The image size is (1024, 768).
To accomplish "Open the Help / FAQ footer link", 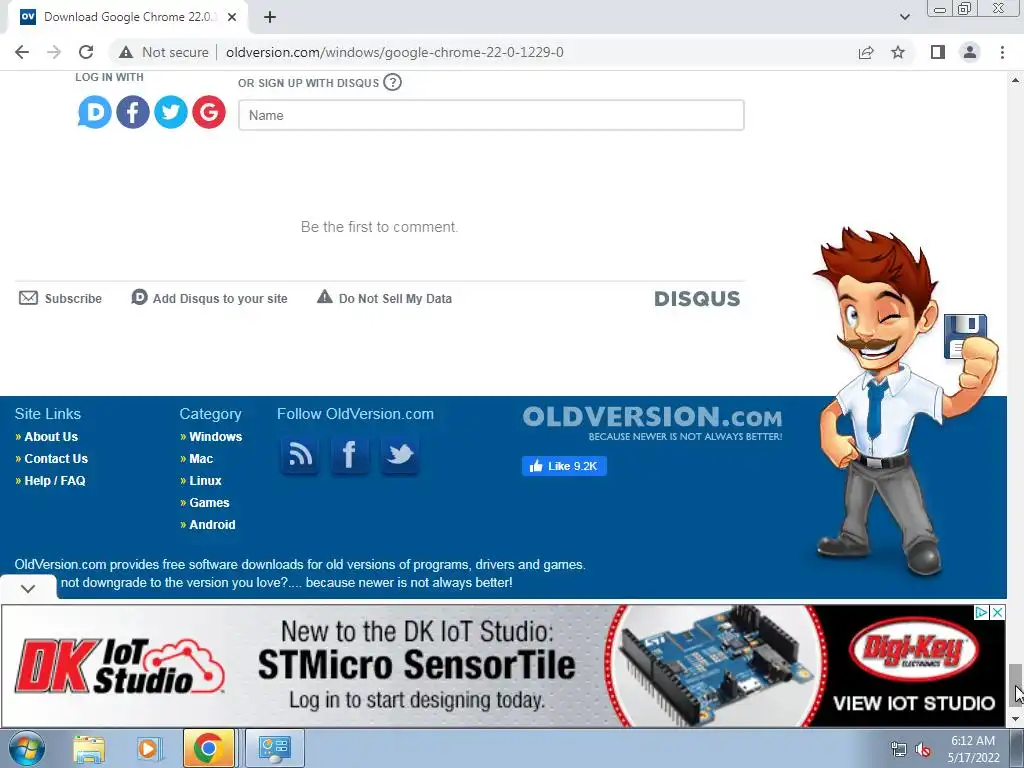I will (x=54, y=481).
